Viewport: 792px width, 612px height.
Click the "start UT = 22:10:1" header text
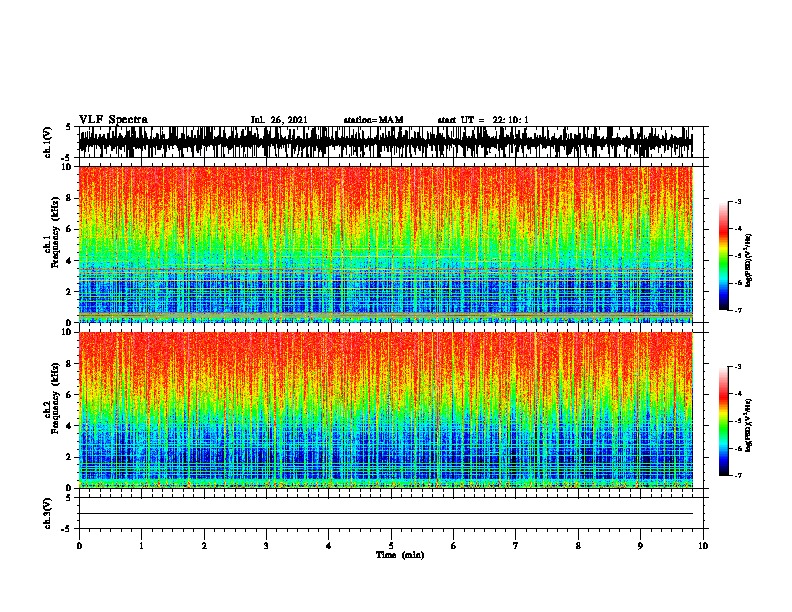pyautogui.click(x=483, y=120)
